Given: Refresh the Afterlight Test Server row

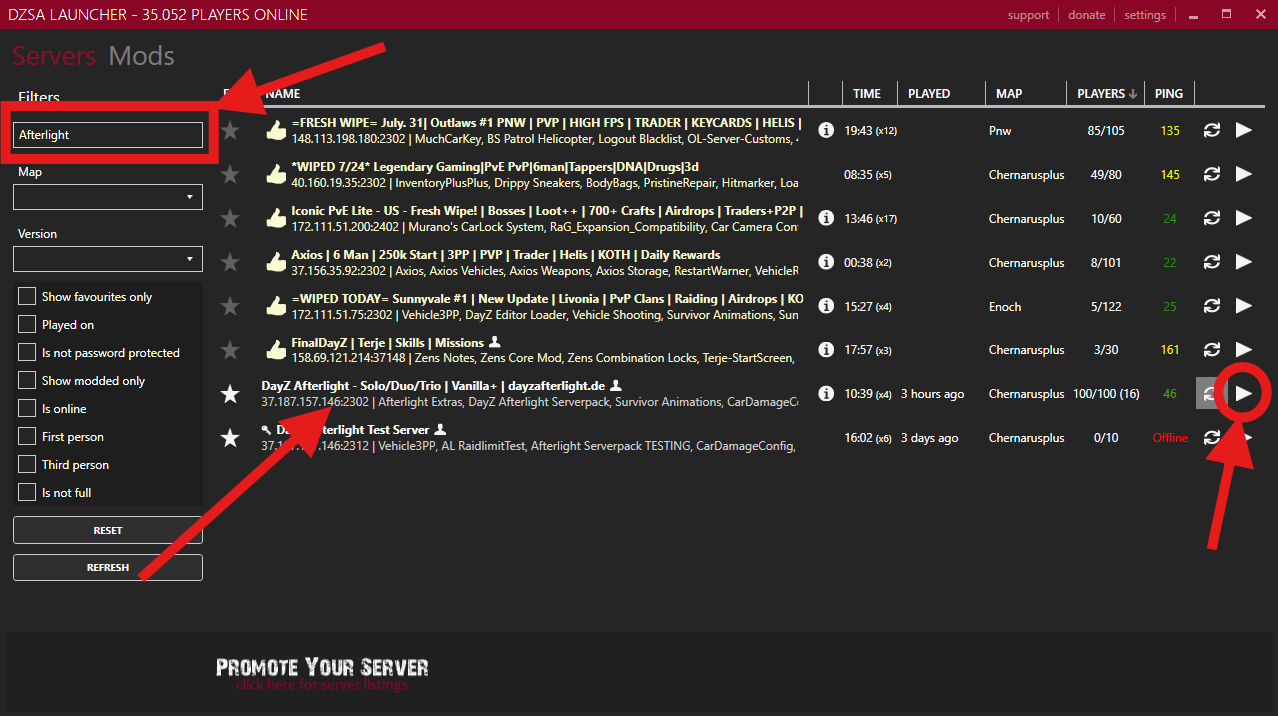Looking at the screenshot, I should click(x=1211, y=437).
